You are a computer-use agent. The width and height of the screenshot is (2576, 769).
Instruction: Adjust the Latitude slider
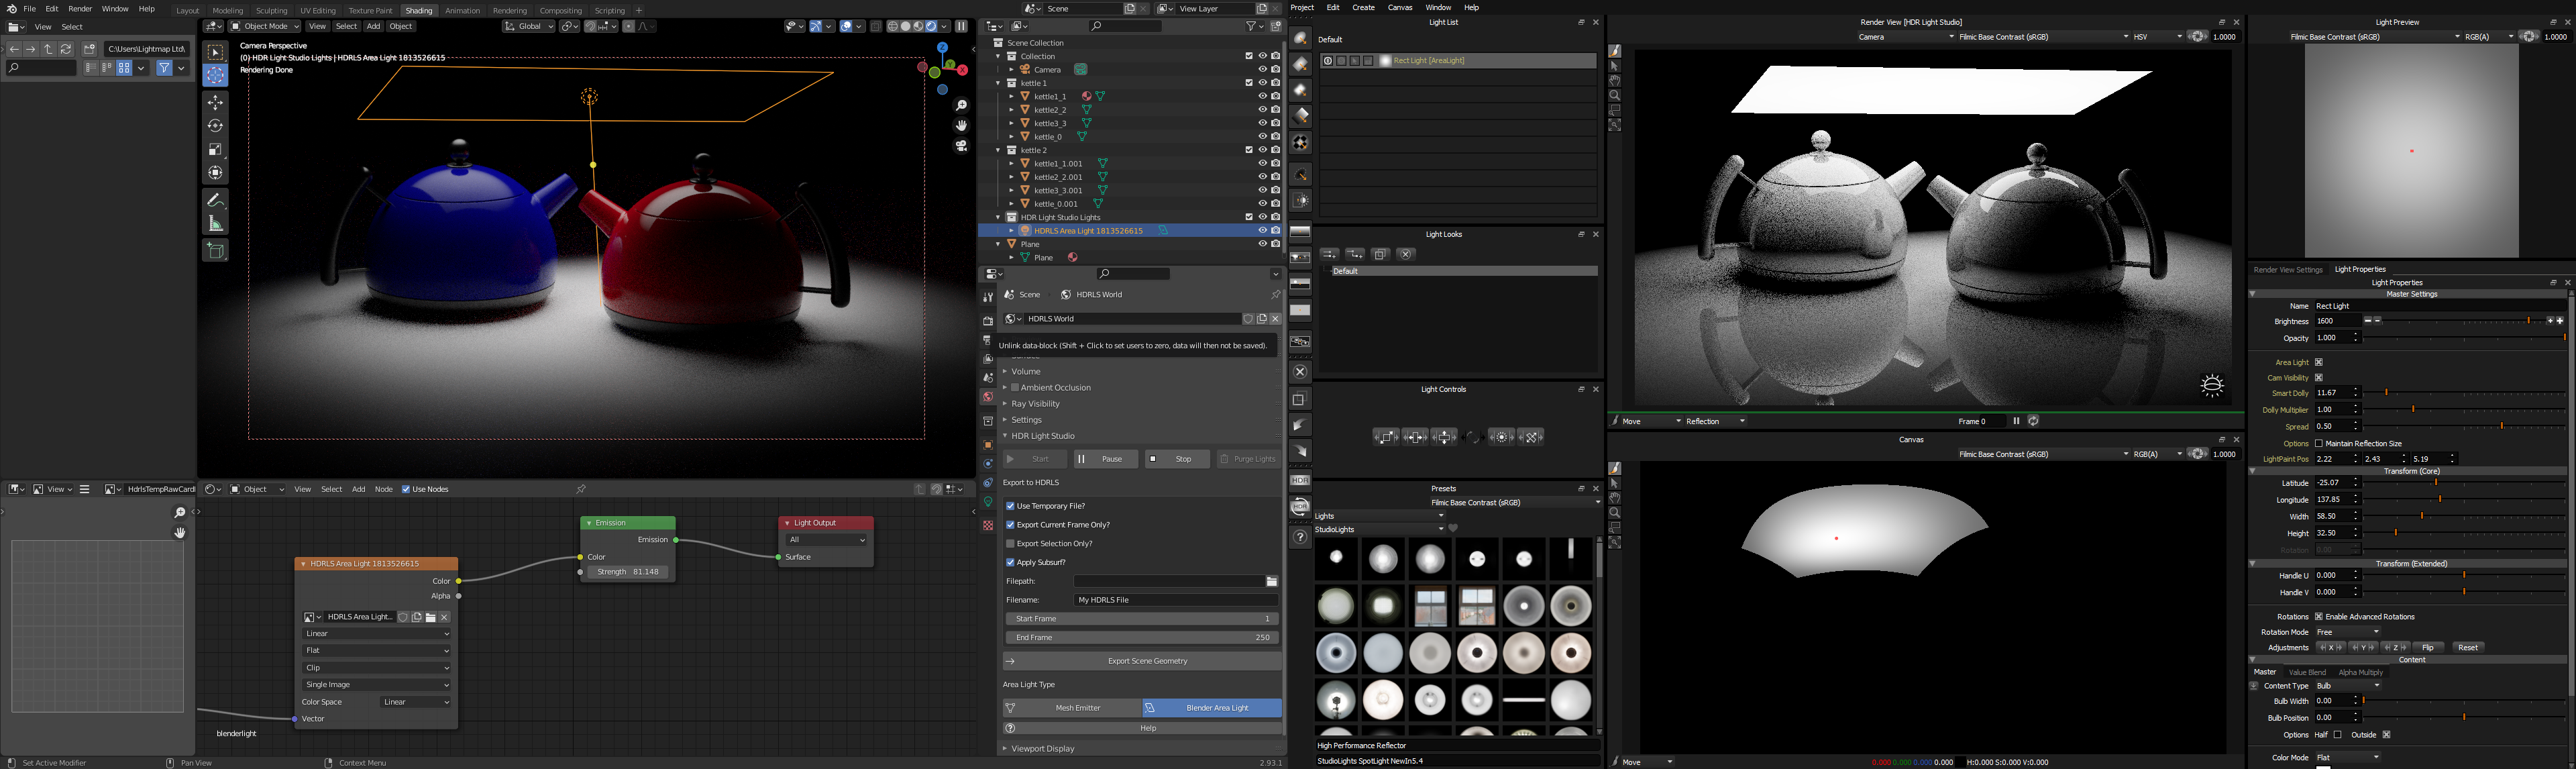[x=2464, y=483]
